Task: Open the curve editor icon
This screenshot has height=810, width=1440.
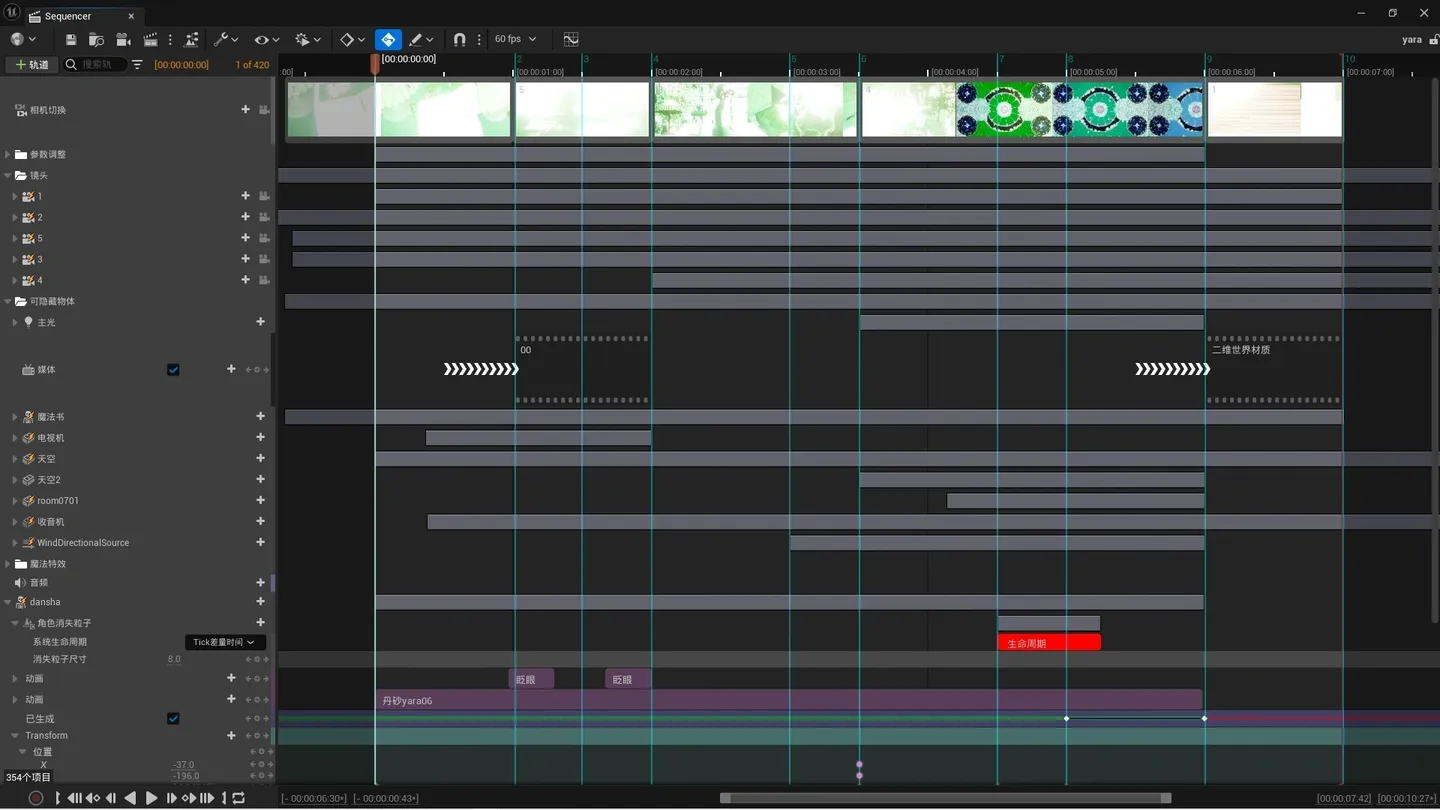Action: [x=571, y=39]
